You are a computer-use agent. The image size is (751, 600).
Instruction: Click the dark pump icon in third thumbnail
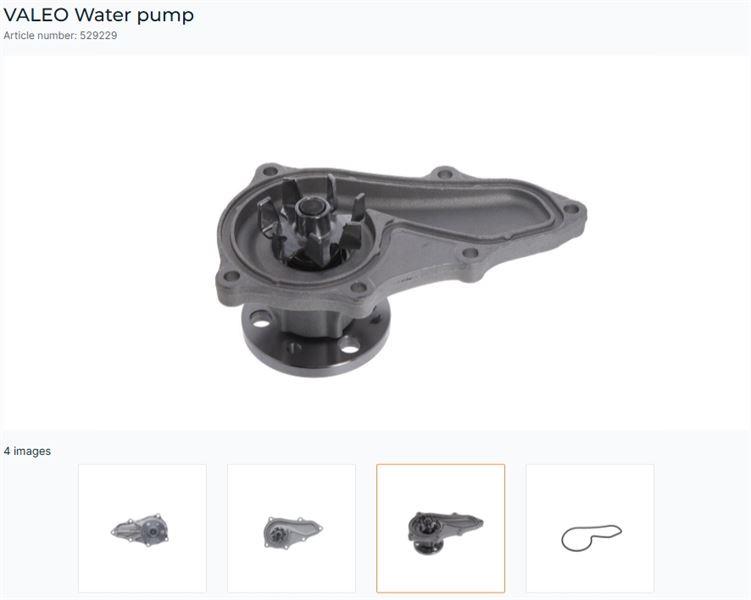click(445, 533)
